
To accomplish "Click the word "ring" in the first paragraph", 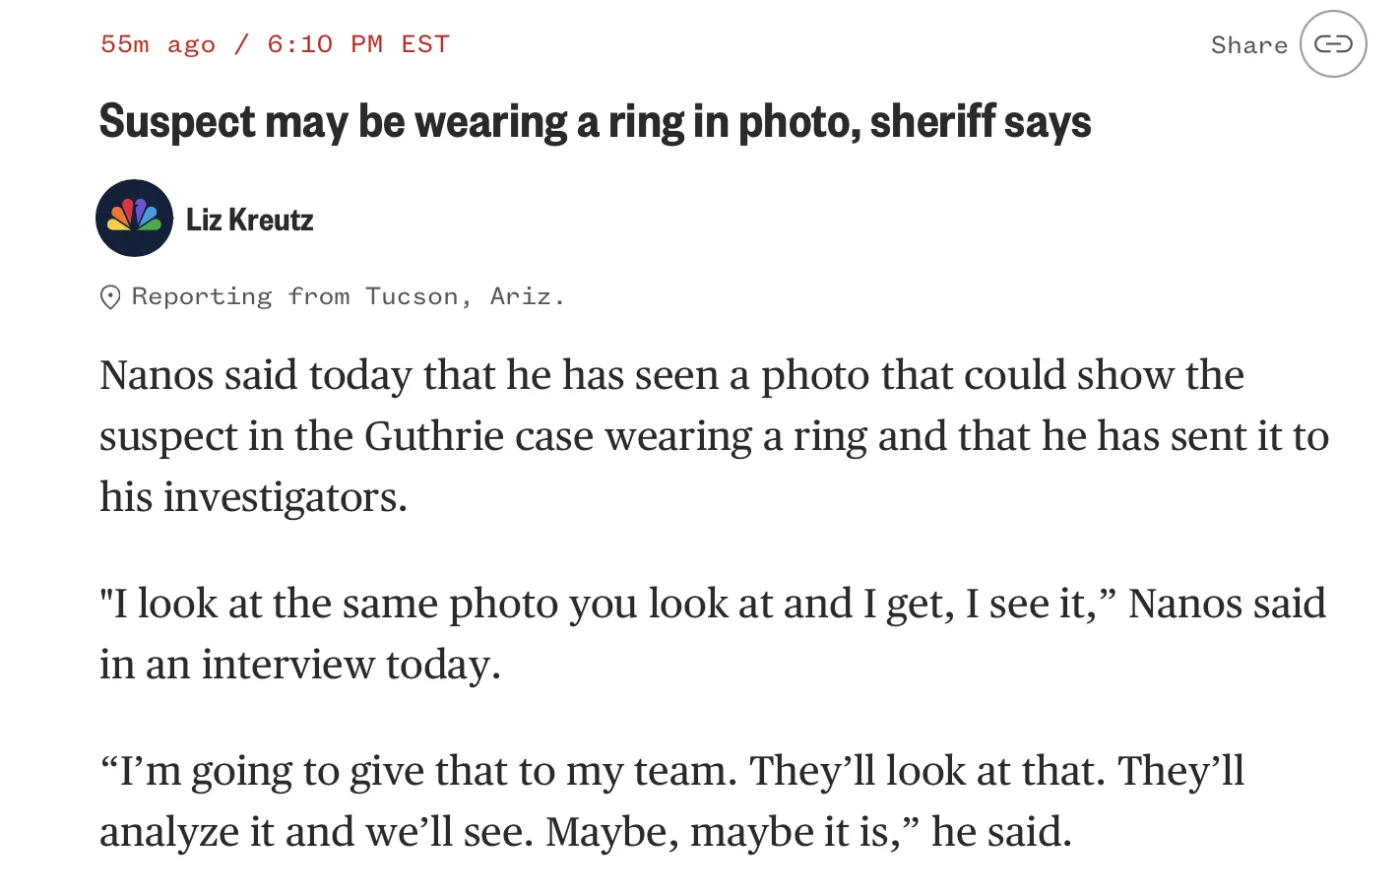I will (x=824, y=437).
